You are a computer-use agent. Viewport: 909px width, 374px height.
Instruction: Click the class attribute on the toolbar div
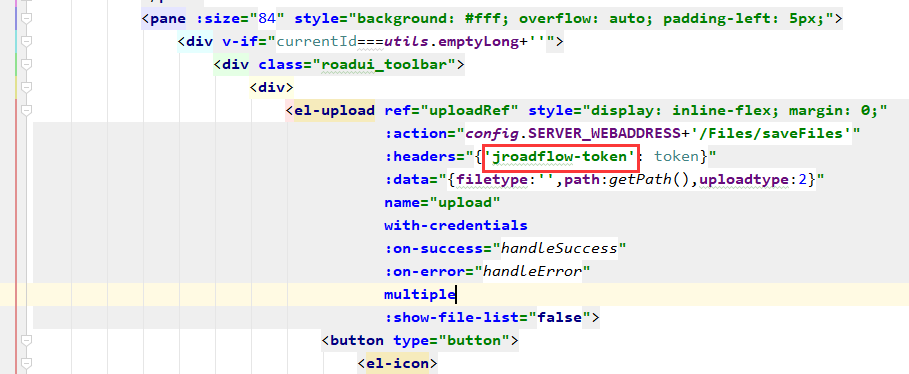pos(281,64)
